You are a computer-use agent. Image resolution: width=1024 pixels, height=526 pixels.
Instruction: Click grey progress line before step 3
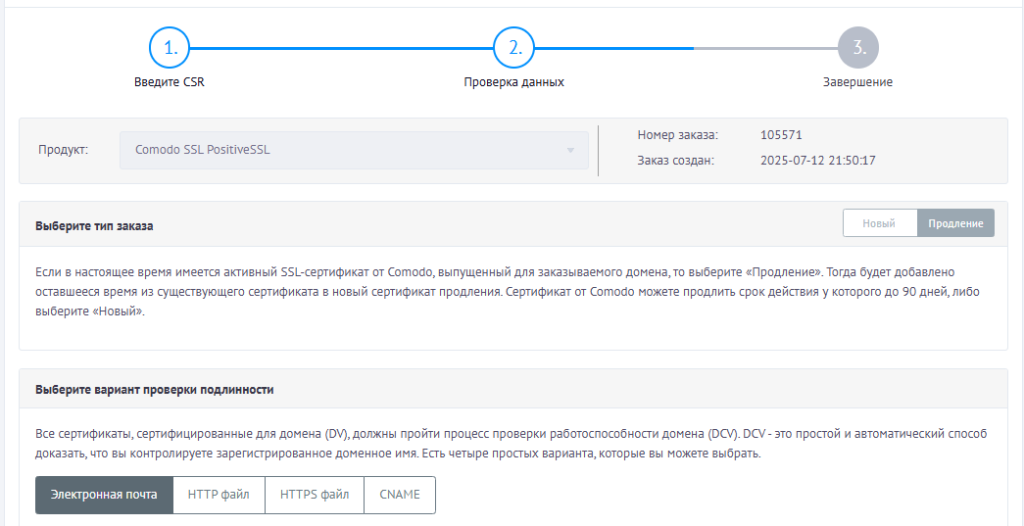click(765, 47)
